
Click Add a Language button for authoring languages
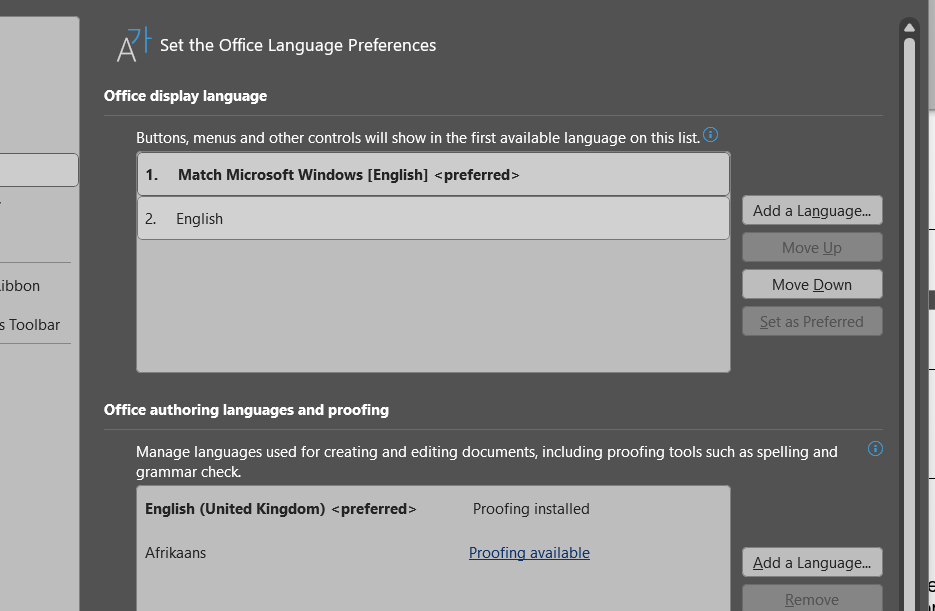coord(812,563)
